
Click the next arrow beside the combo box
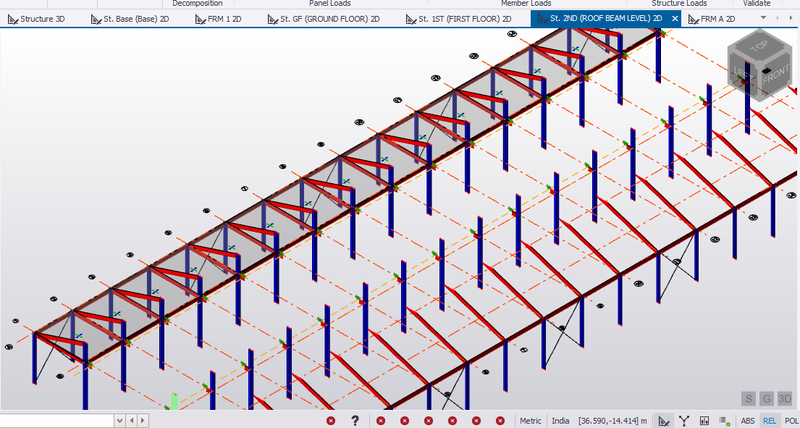pyautogui.click(x=143, y=421)
